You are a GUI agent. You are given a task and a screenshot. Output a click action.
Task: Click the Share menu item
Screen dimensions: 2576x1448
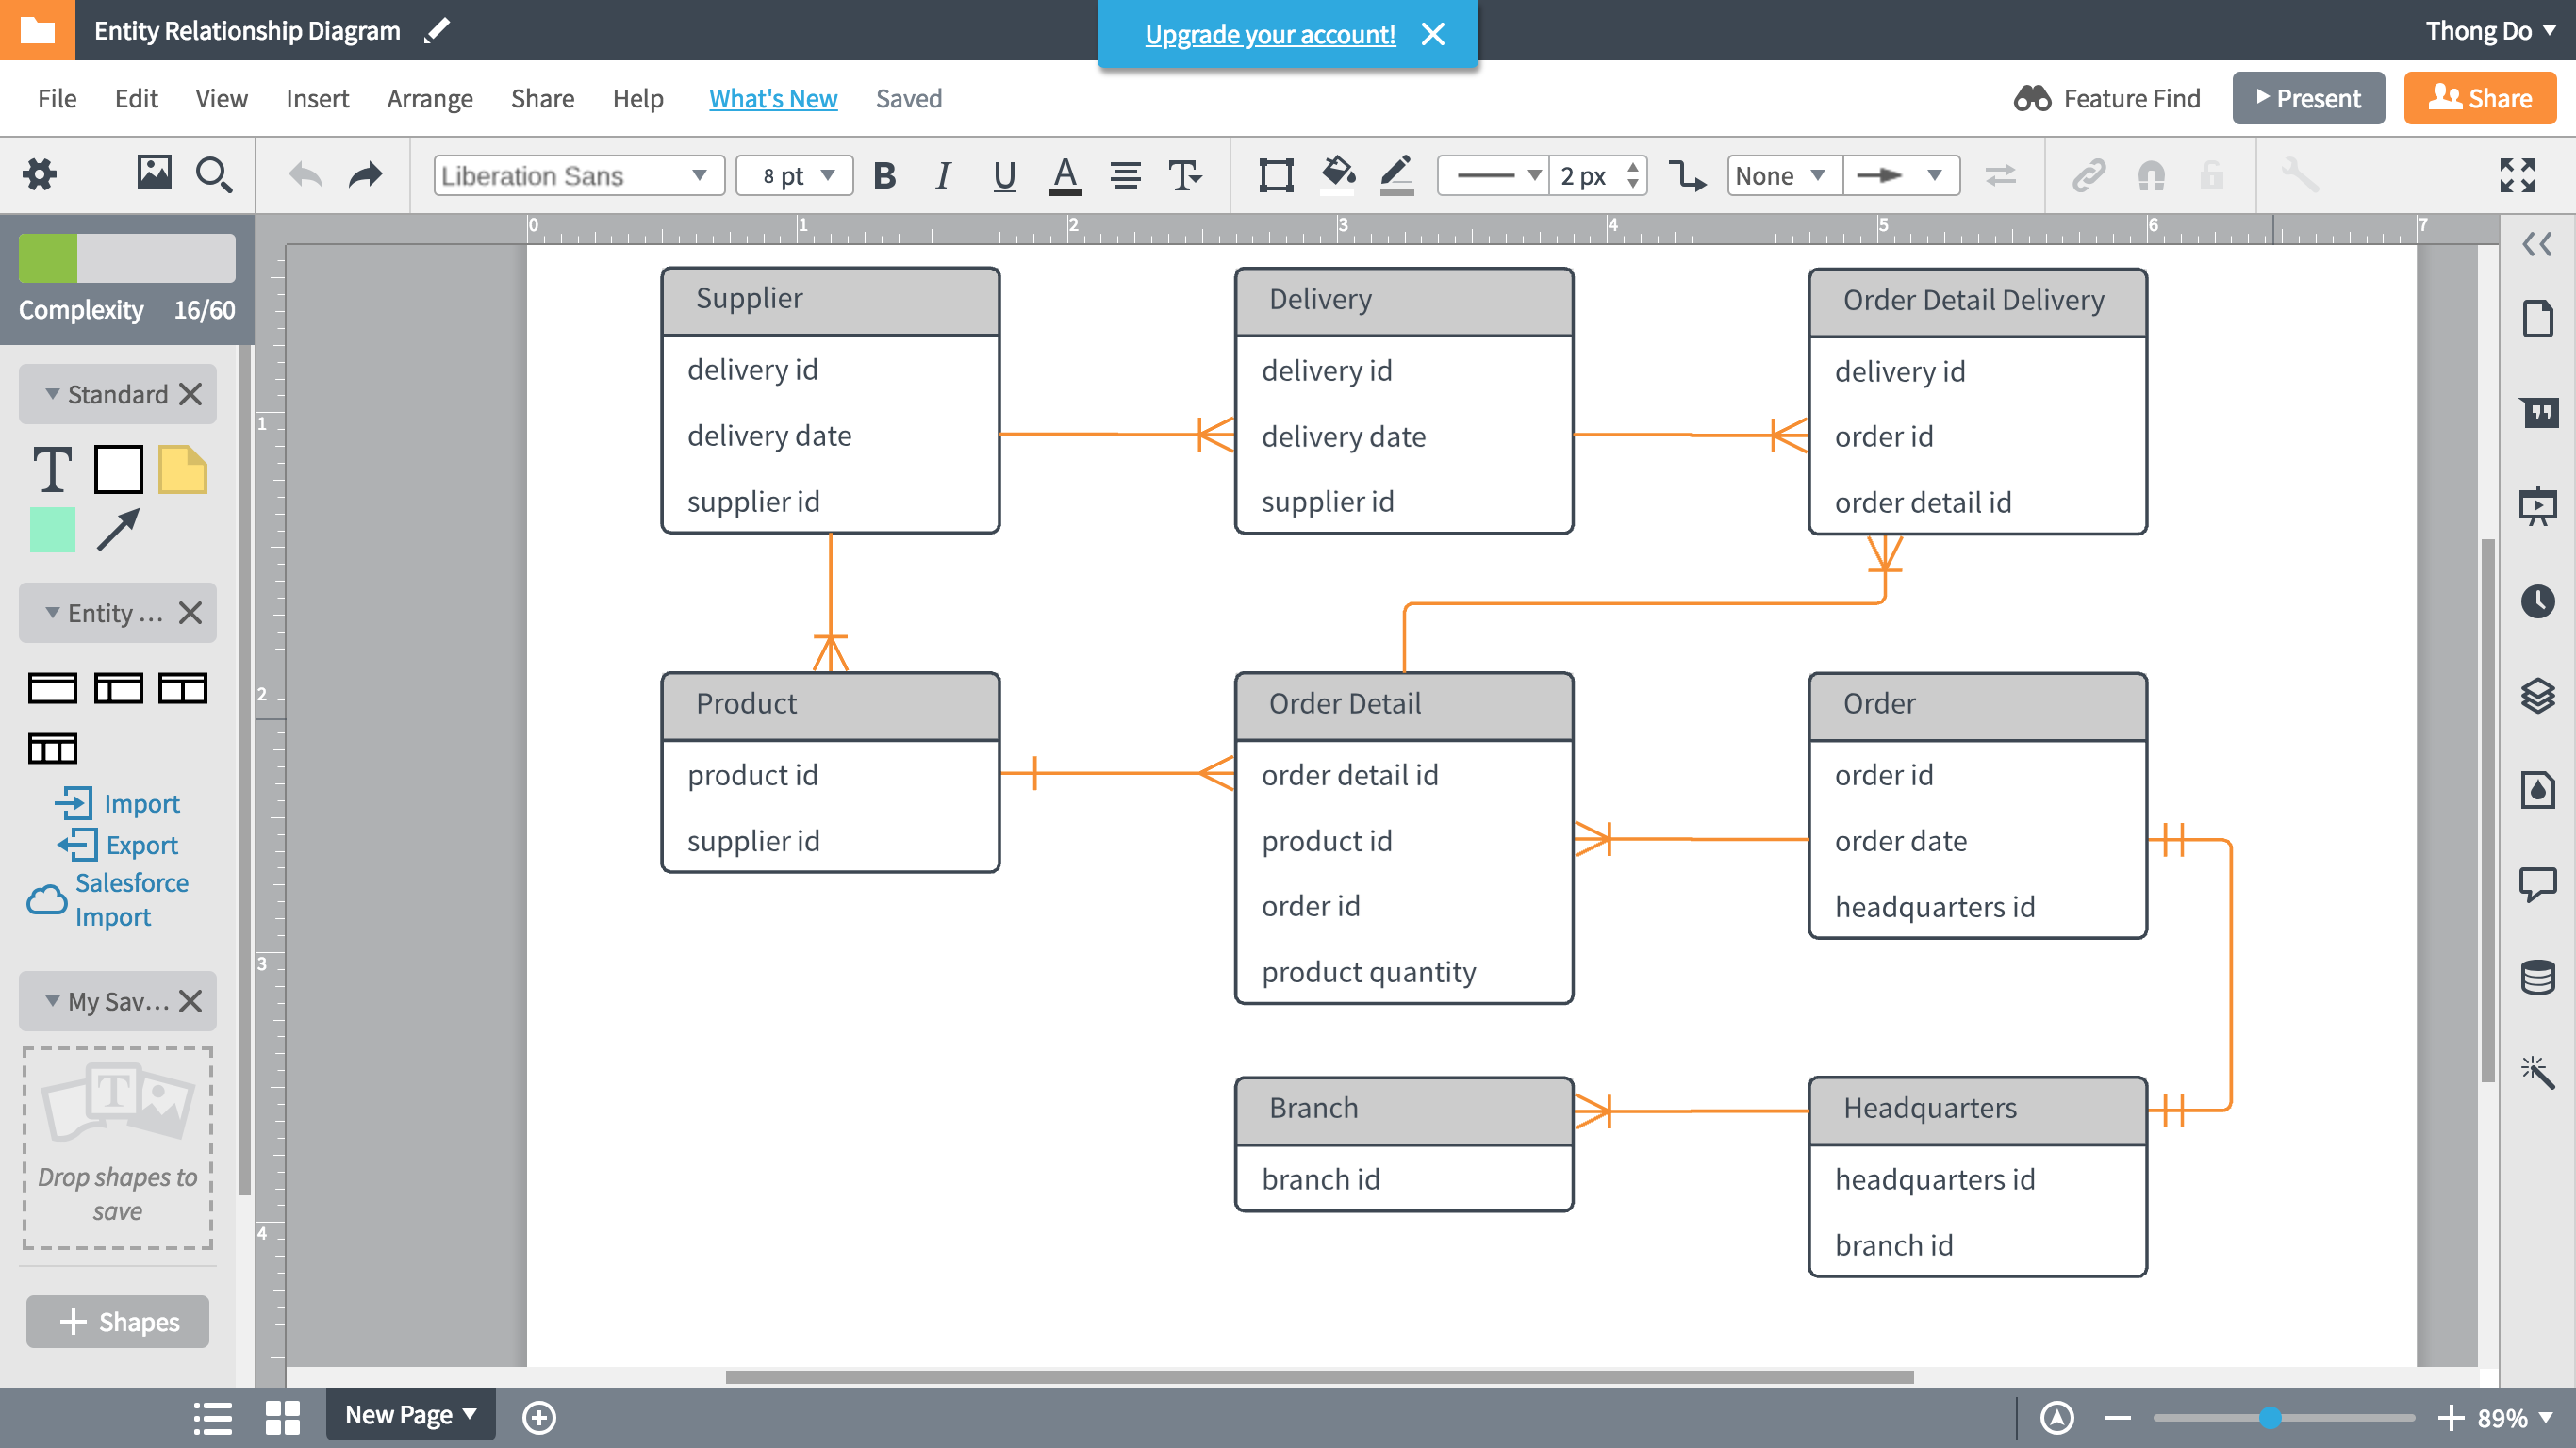click(x=539, y=97)
